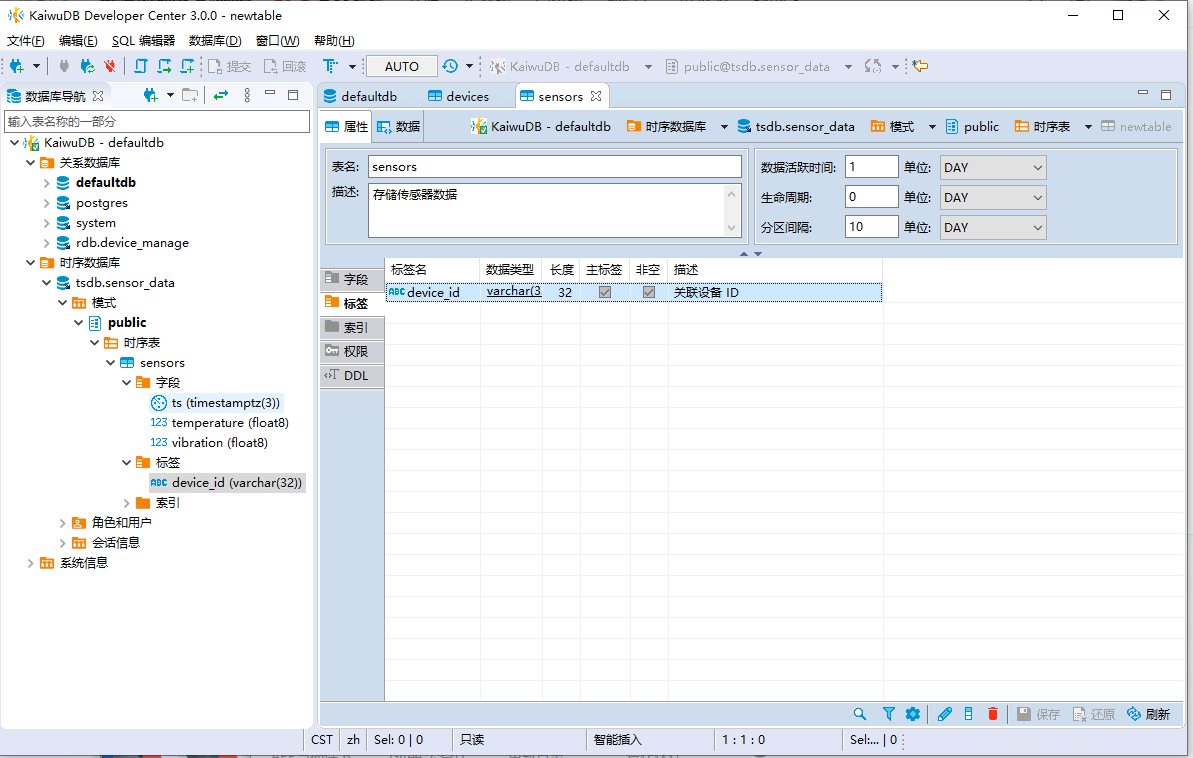This screenshot has height=758, width=1193.
Task: Expand the 系统信息 tree node
Action: 30,563
